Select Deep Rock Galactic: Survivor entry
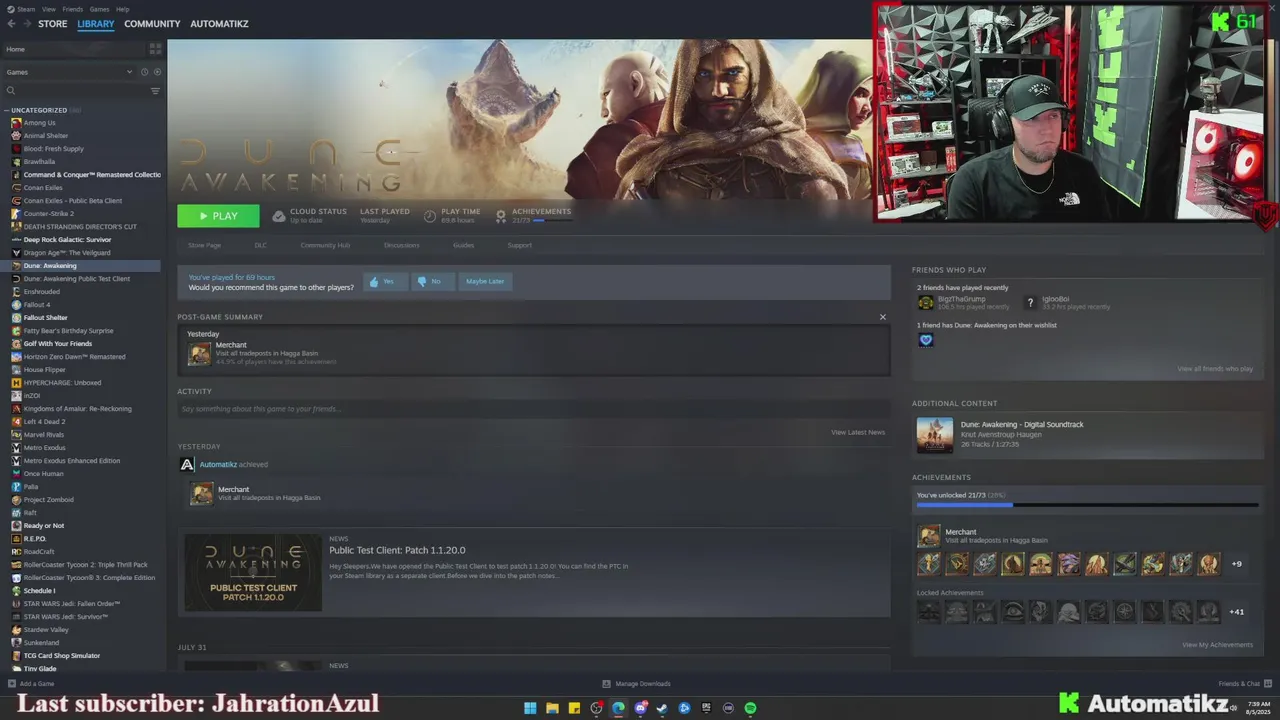This screenshot has width=1280, height=720. tap(67, 240)
